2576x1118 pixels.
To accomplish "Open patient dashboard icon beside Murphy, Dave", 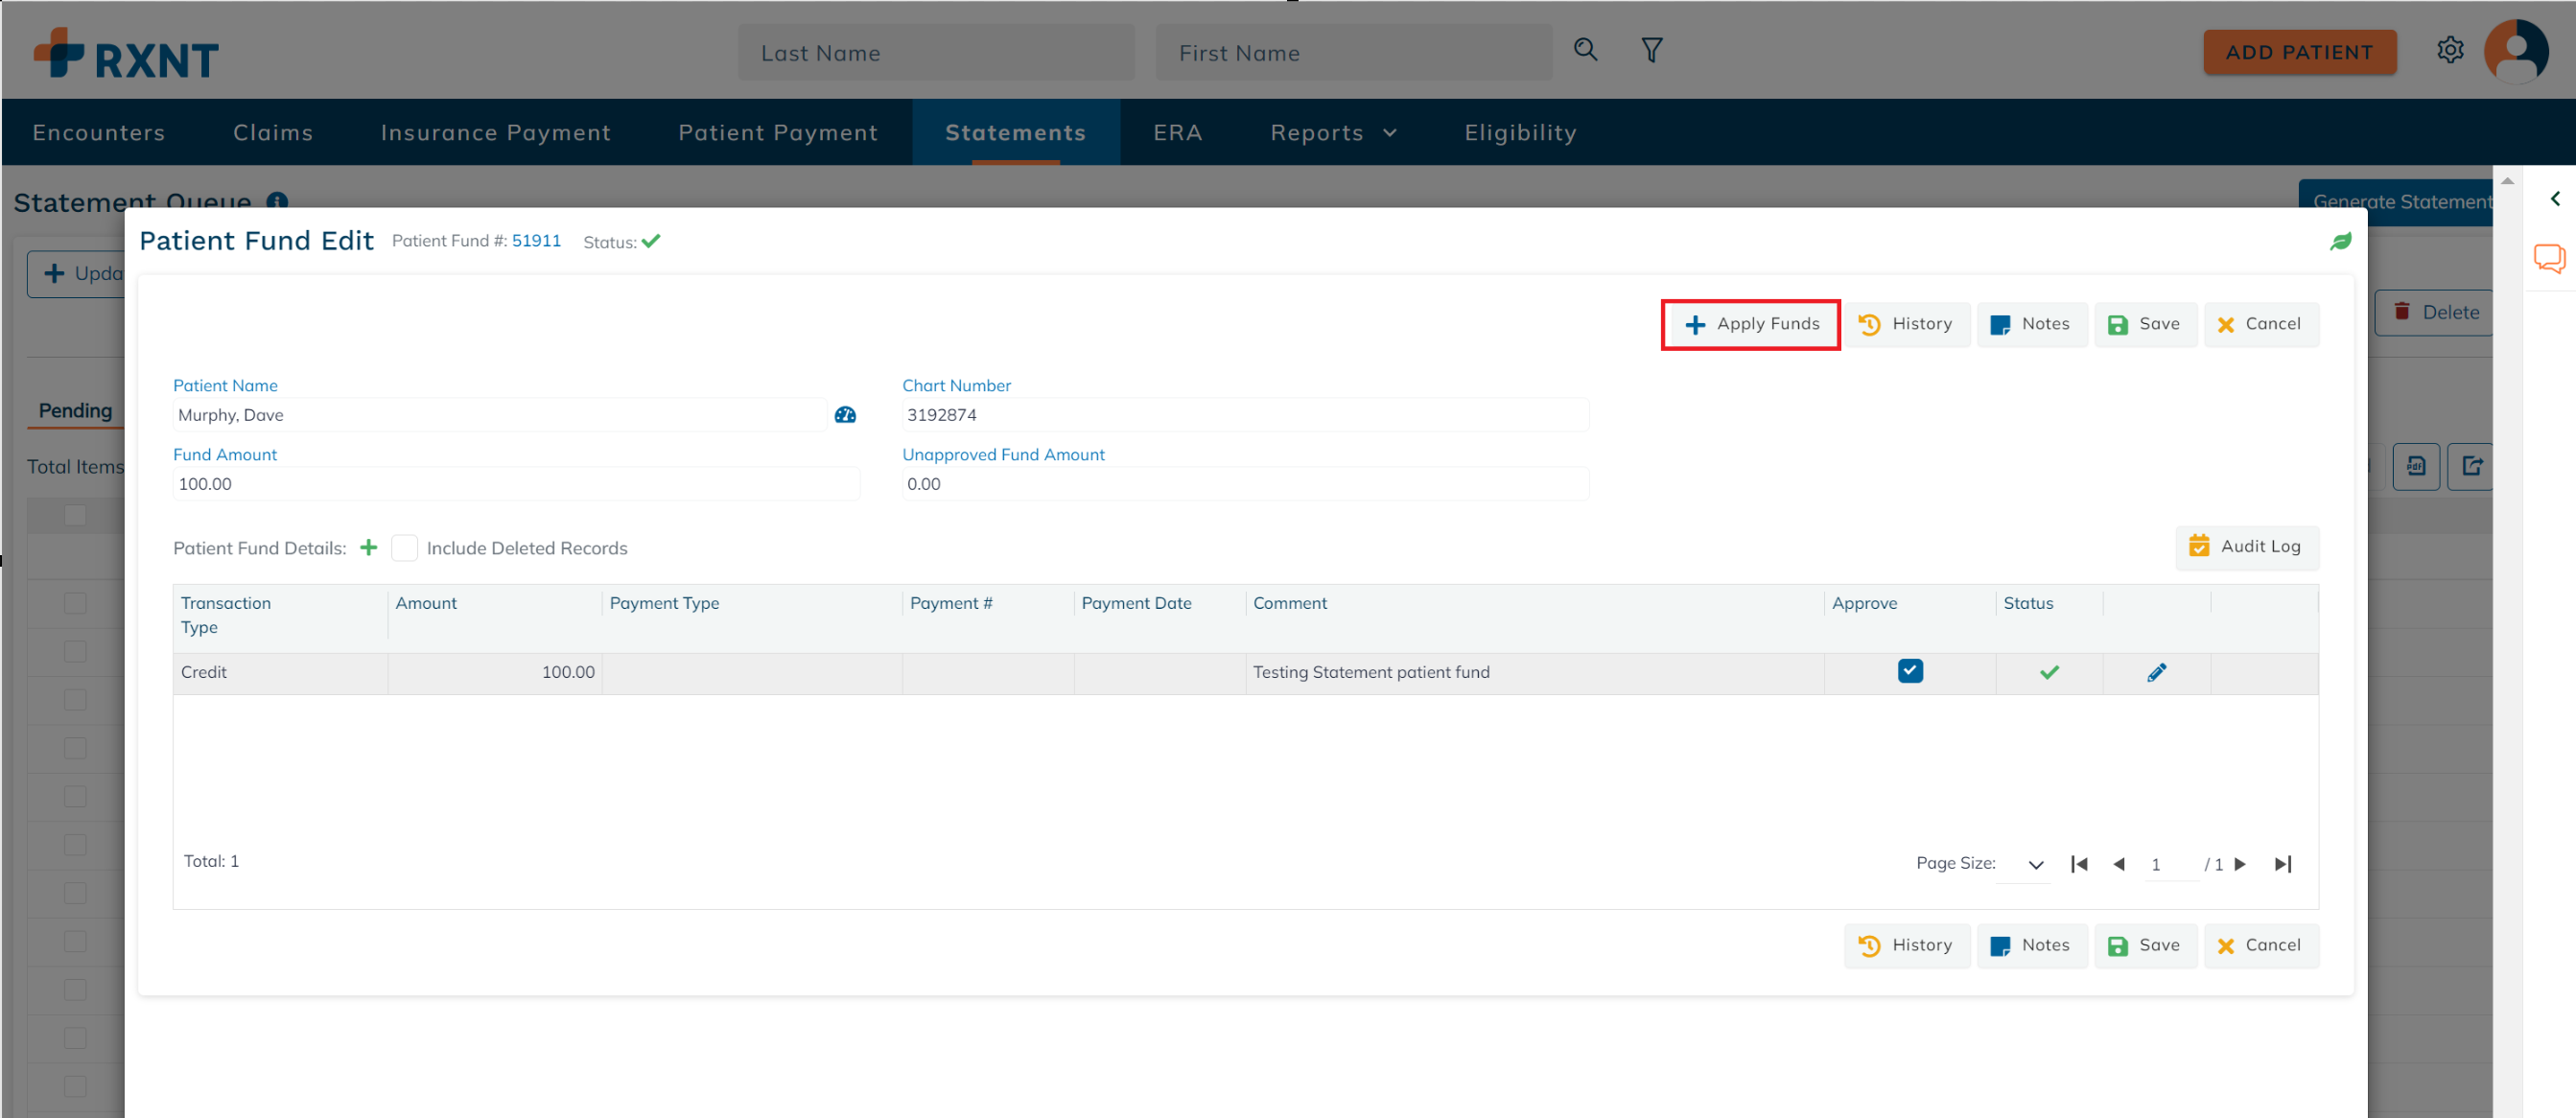I will click(845, 415).
